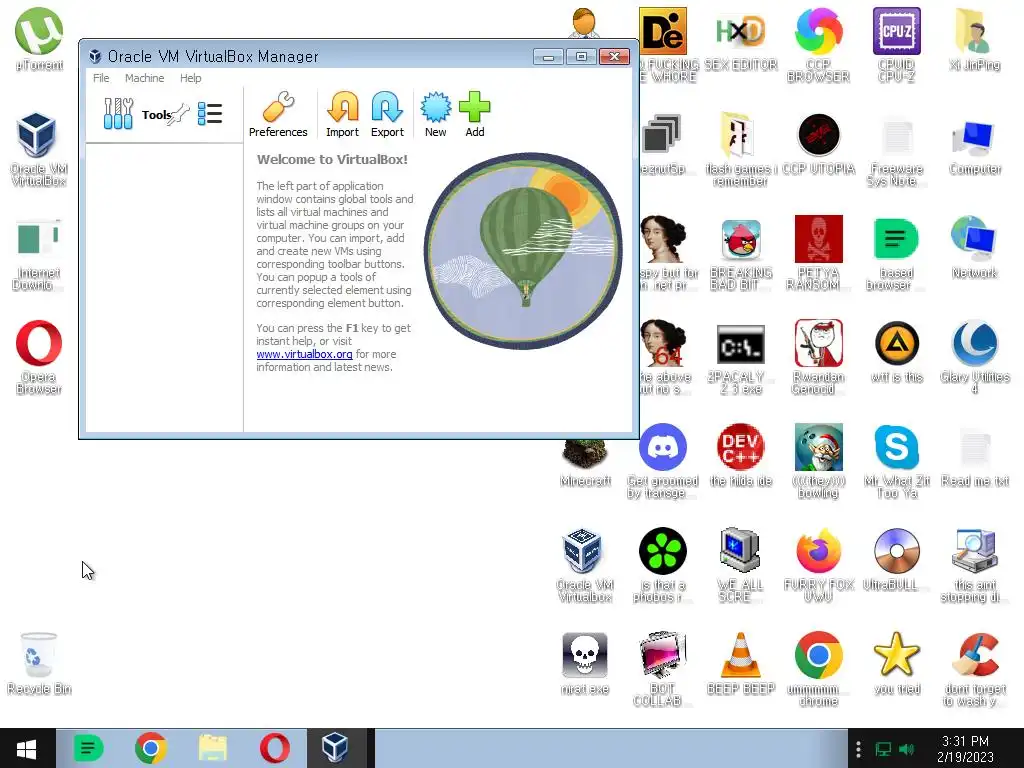Select the Angry Birds desktop icon
Viewport: 1024px width, 768px height.
coord(741,255)
